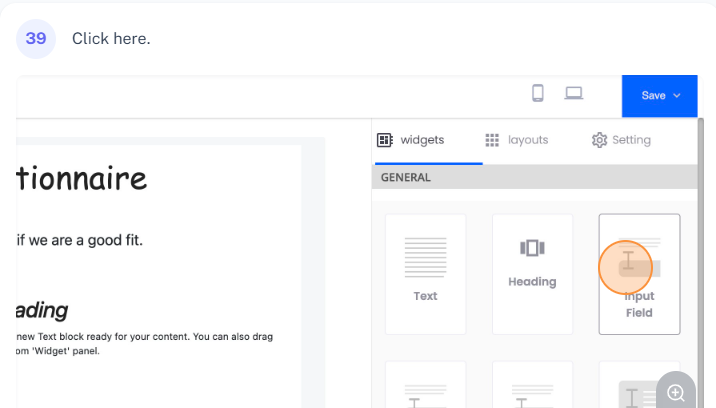The width and height of the screenshot is (716, 408).
Task: Switch to the layouts tab
Action: pos(517,140)
